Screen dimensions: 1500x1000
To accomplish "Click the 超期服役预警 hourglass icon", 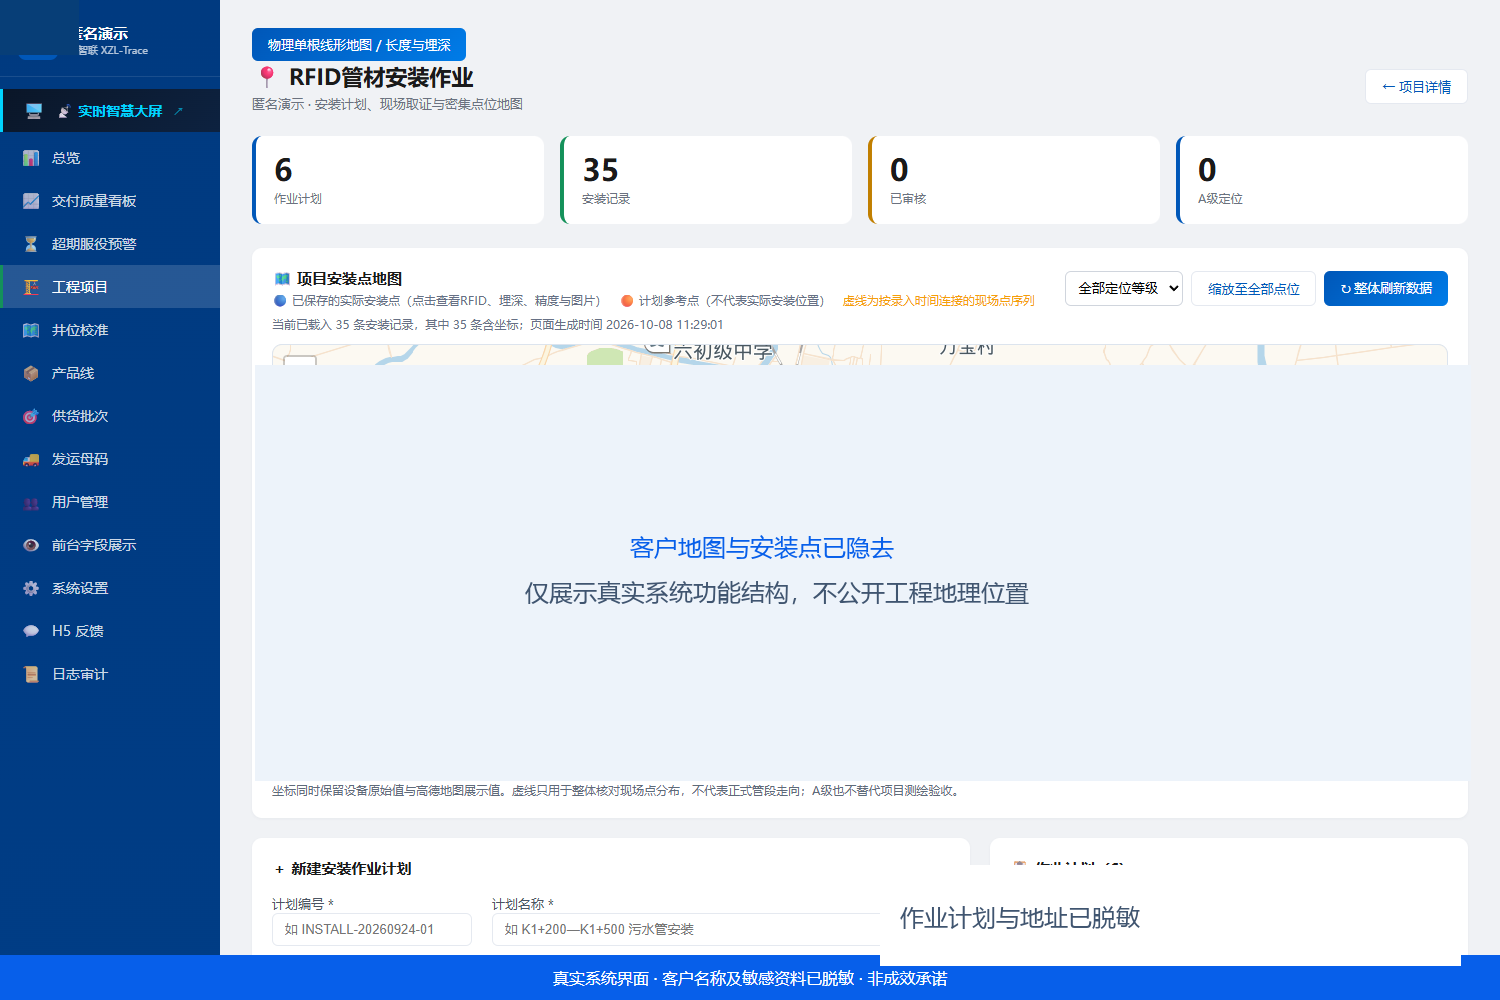I will (x=31, y=244).
